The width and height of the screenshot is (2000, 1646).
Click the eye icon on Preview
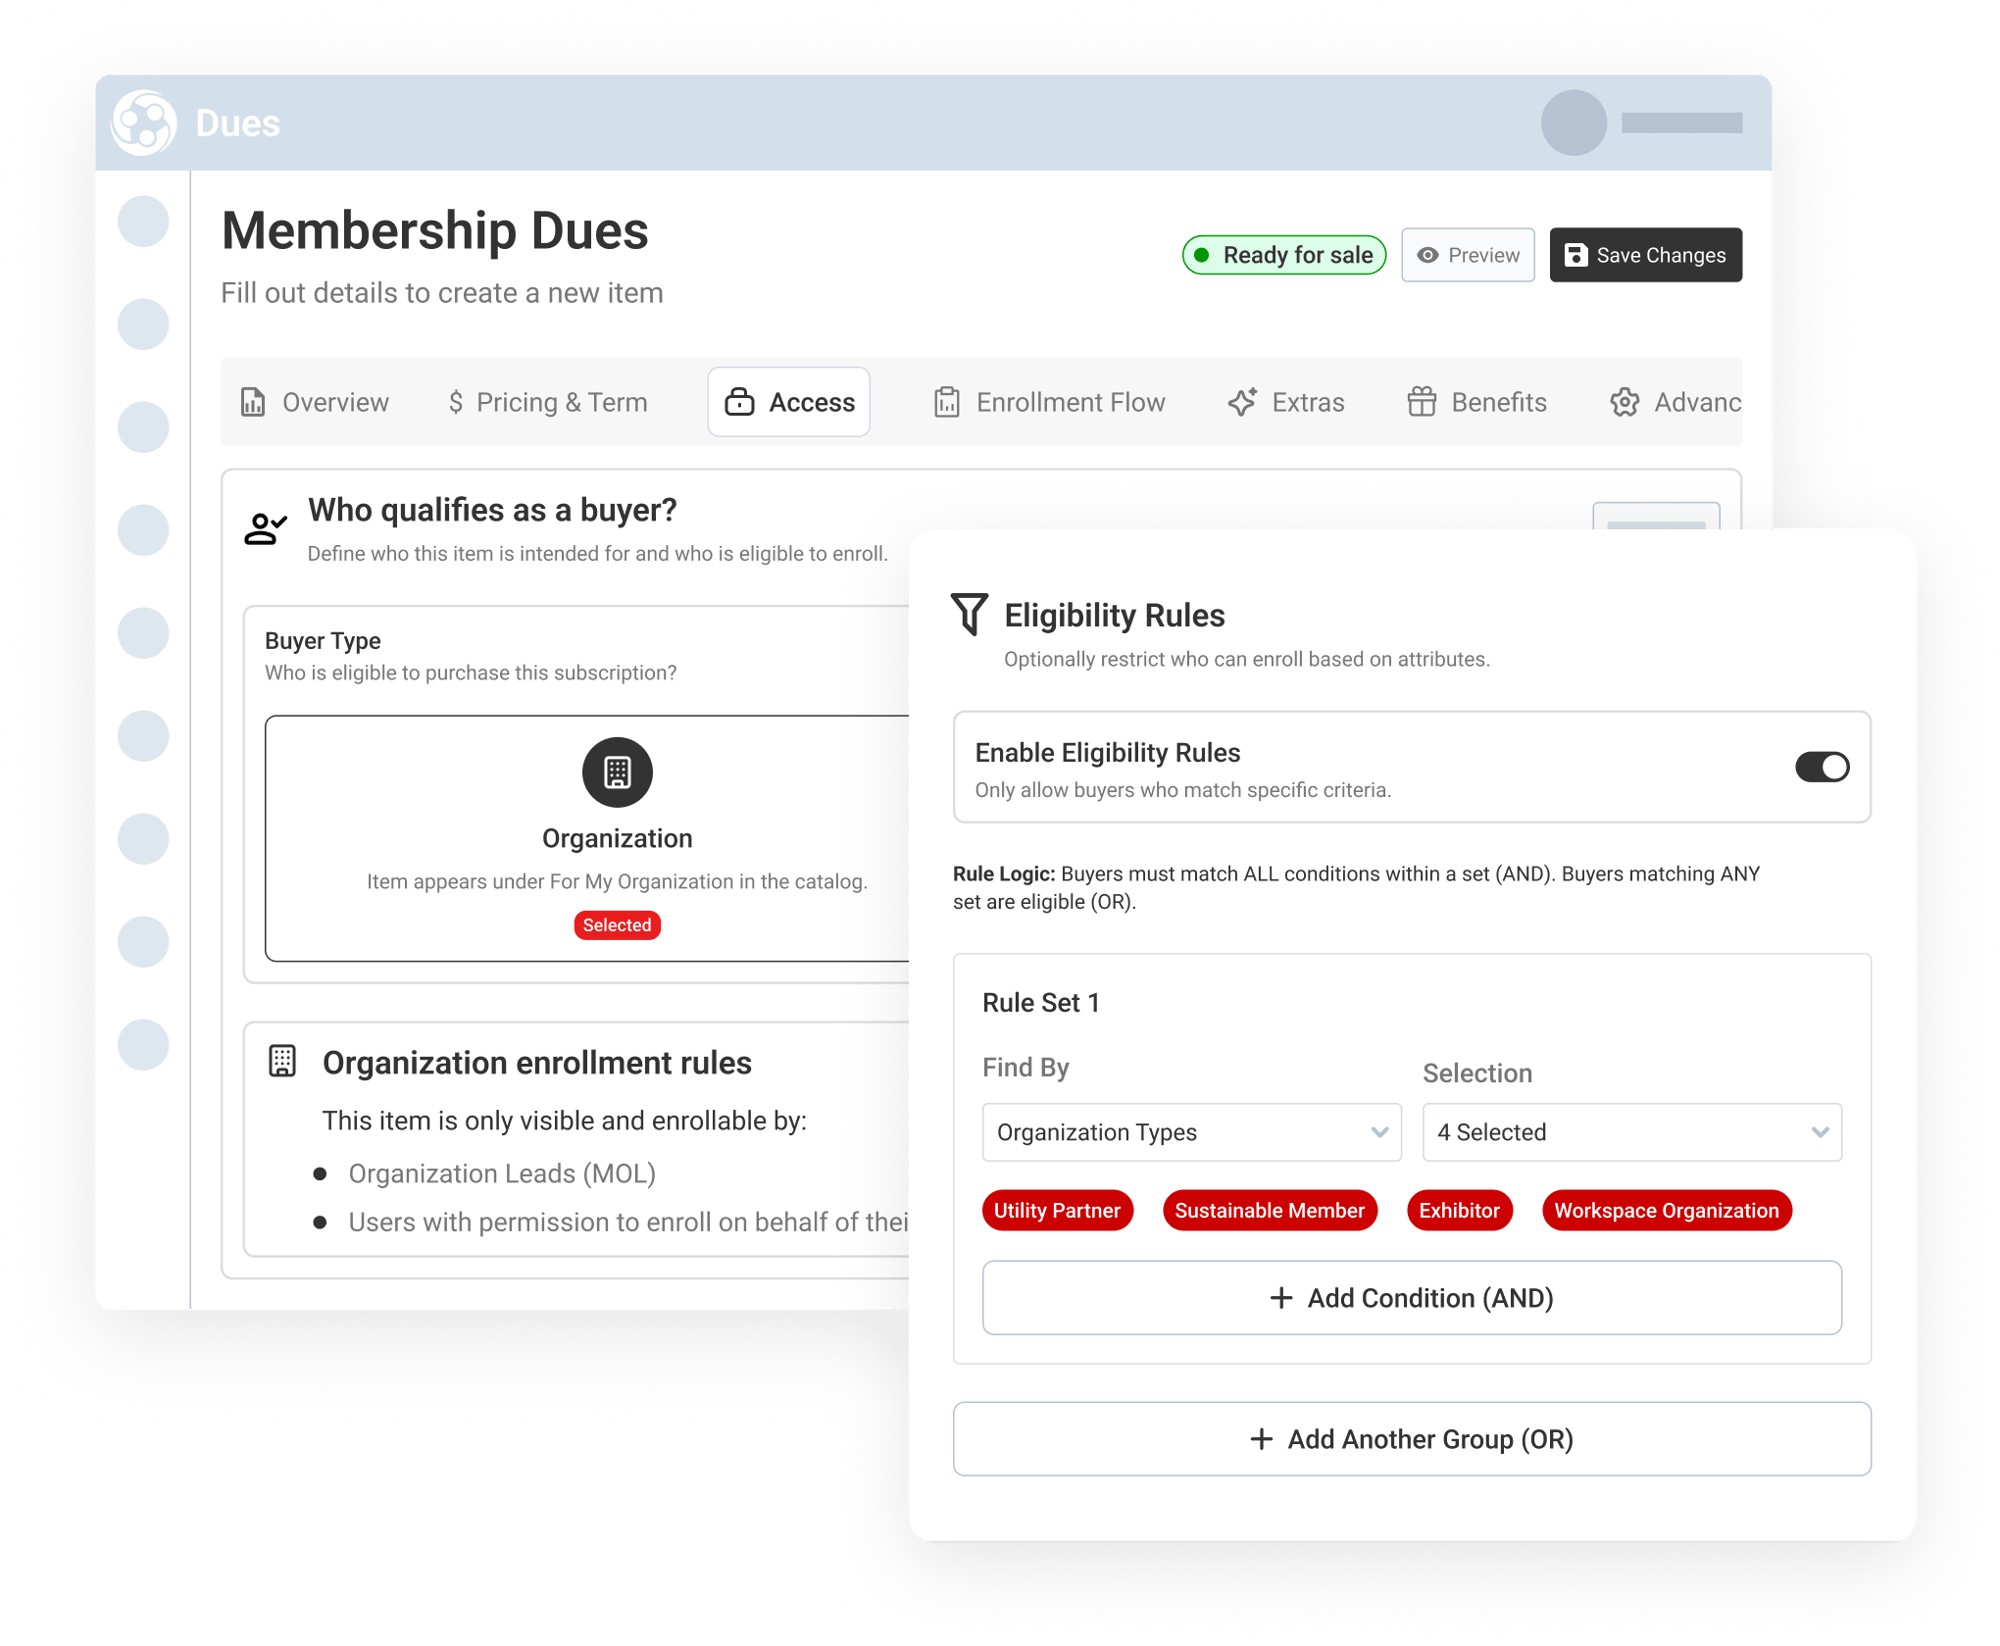tap(1427, 255)
